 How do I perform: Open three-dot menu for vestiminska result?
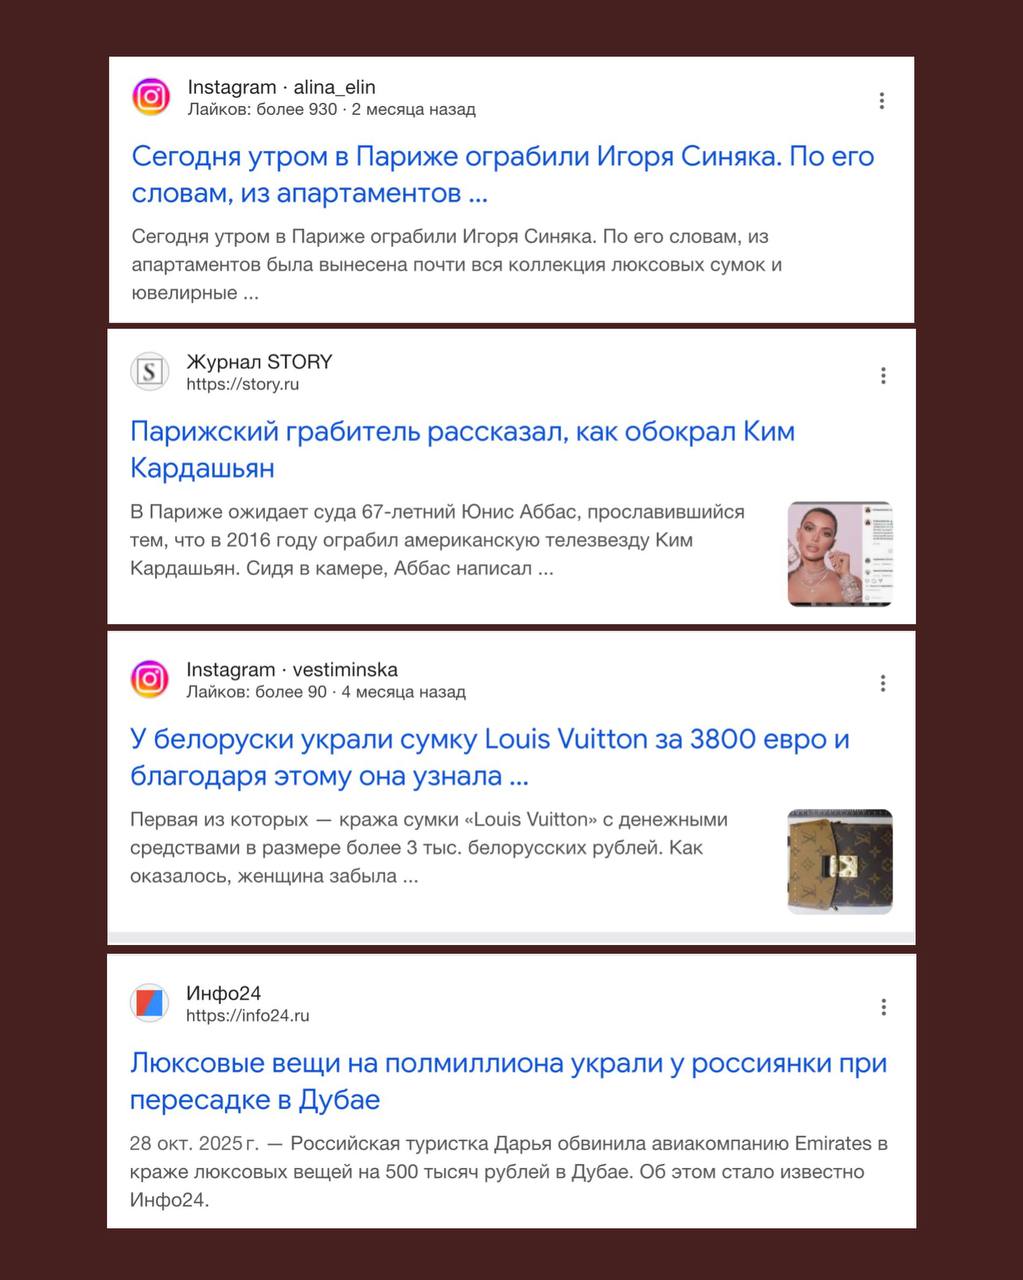pos(883,683)
